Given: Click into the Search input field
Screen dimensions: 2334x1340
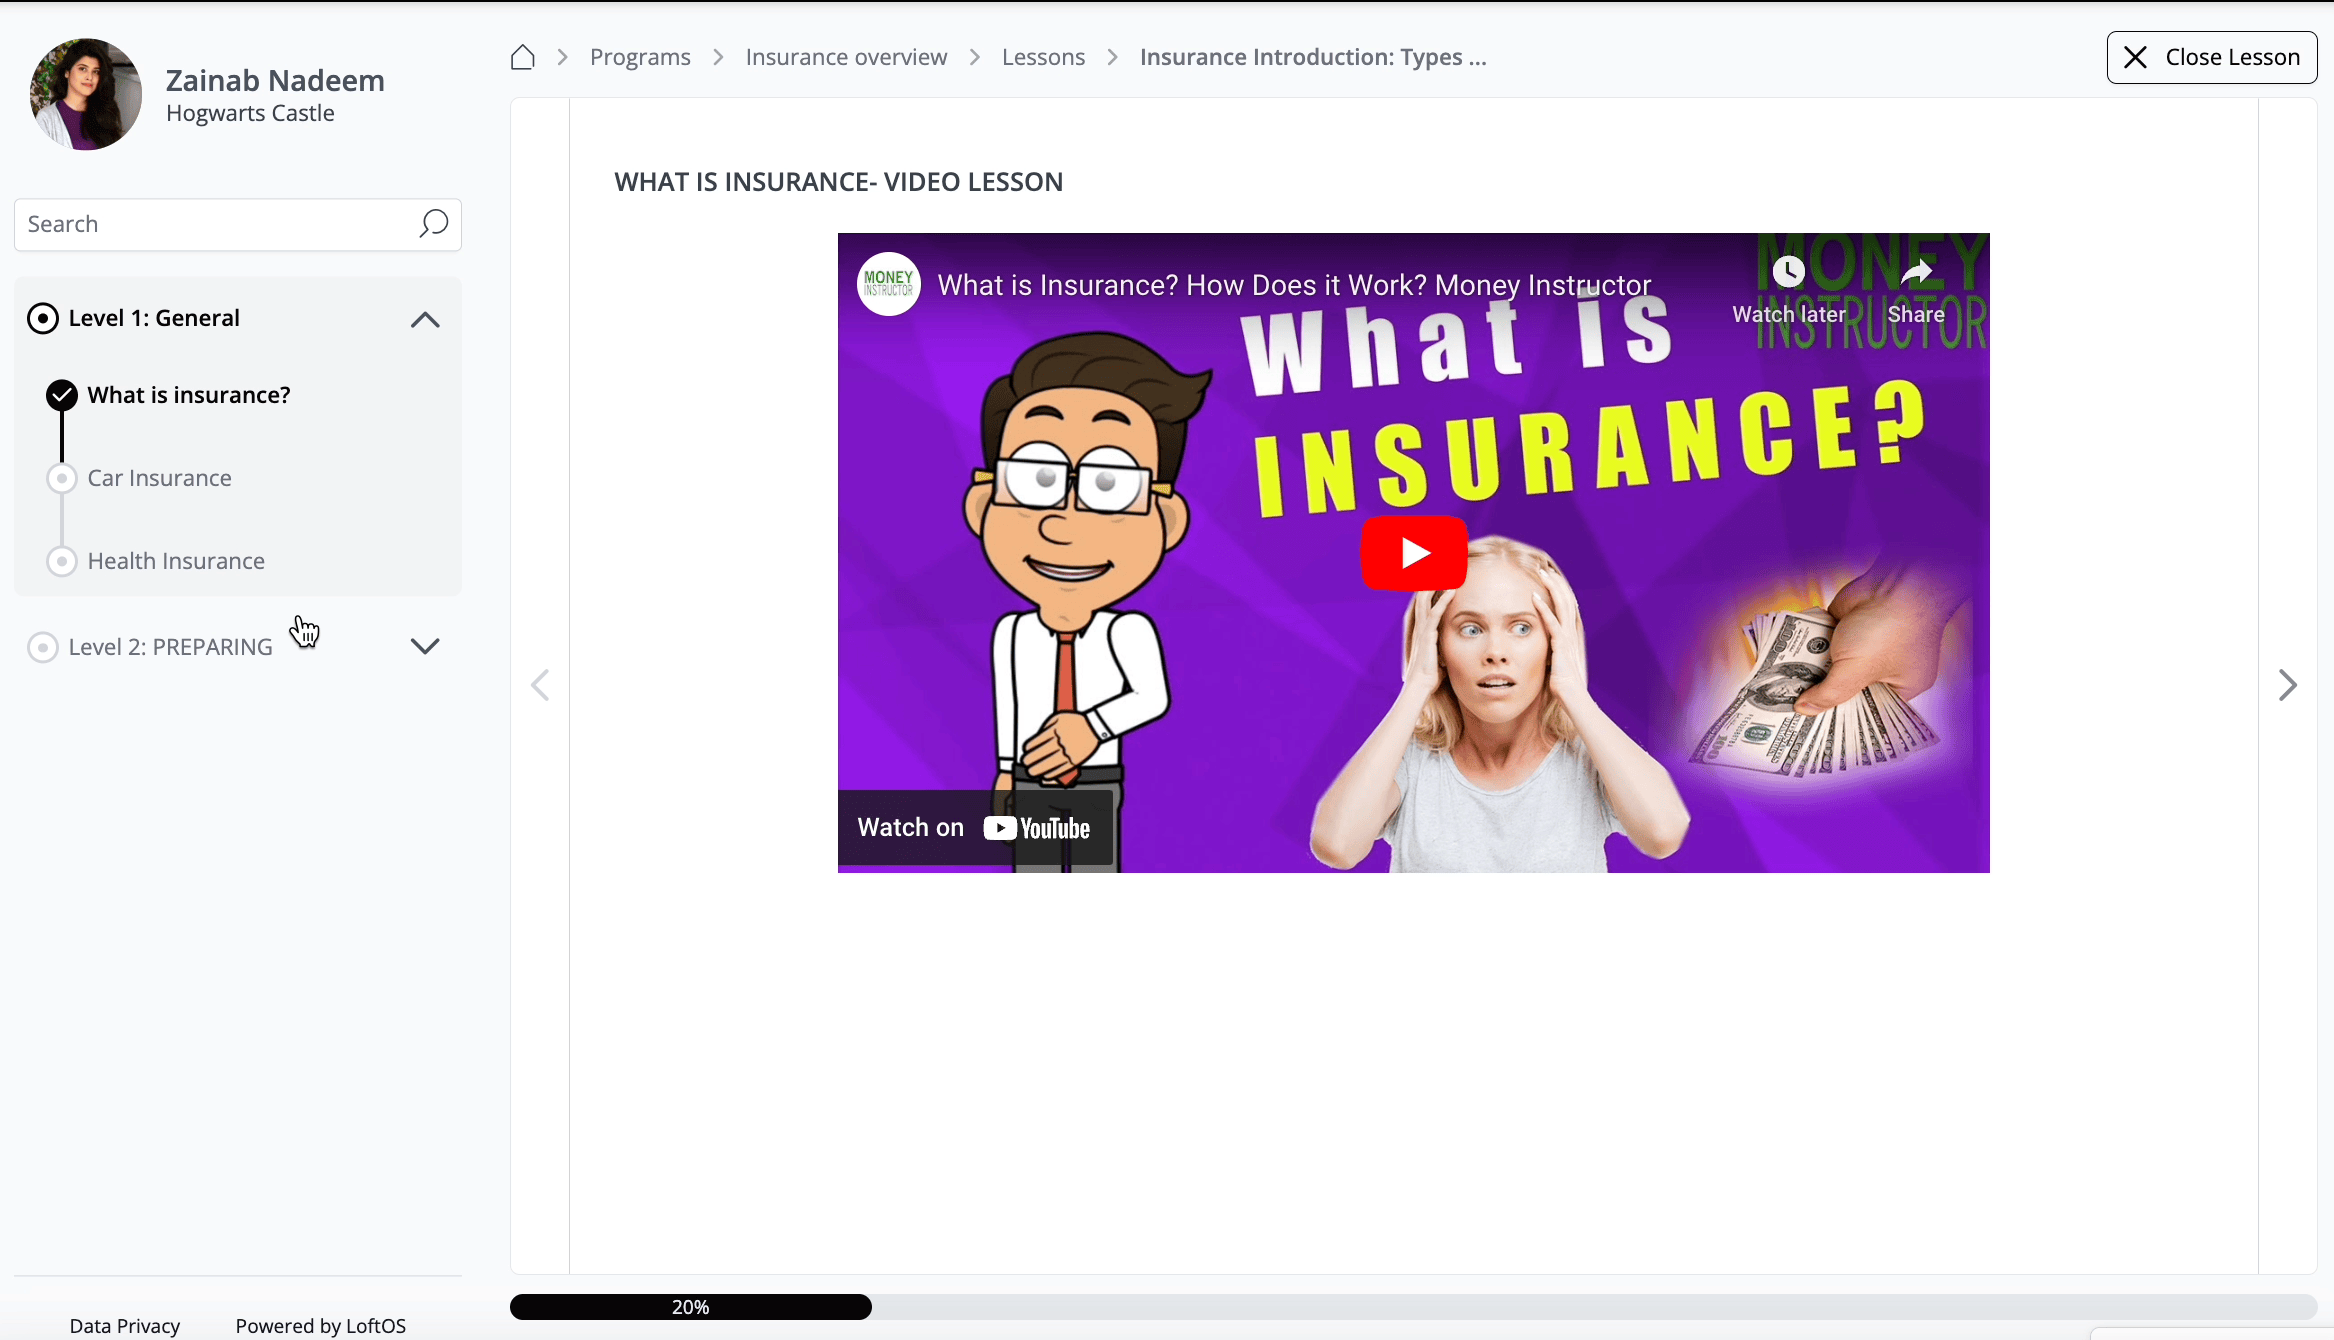Looking at the screenshot, I should click(x=215, y=224).
